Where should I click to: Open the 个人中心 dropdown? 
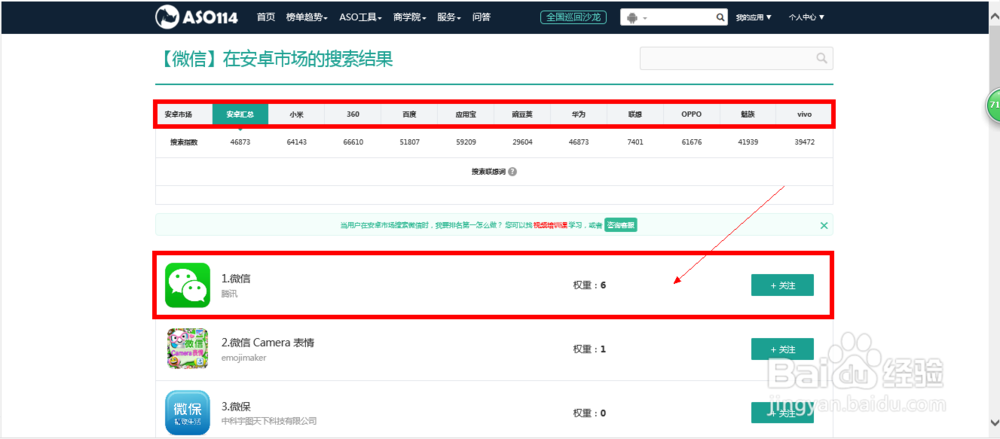point(806,17)
